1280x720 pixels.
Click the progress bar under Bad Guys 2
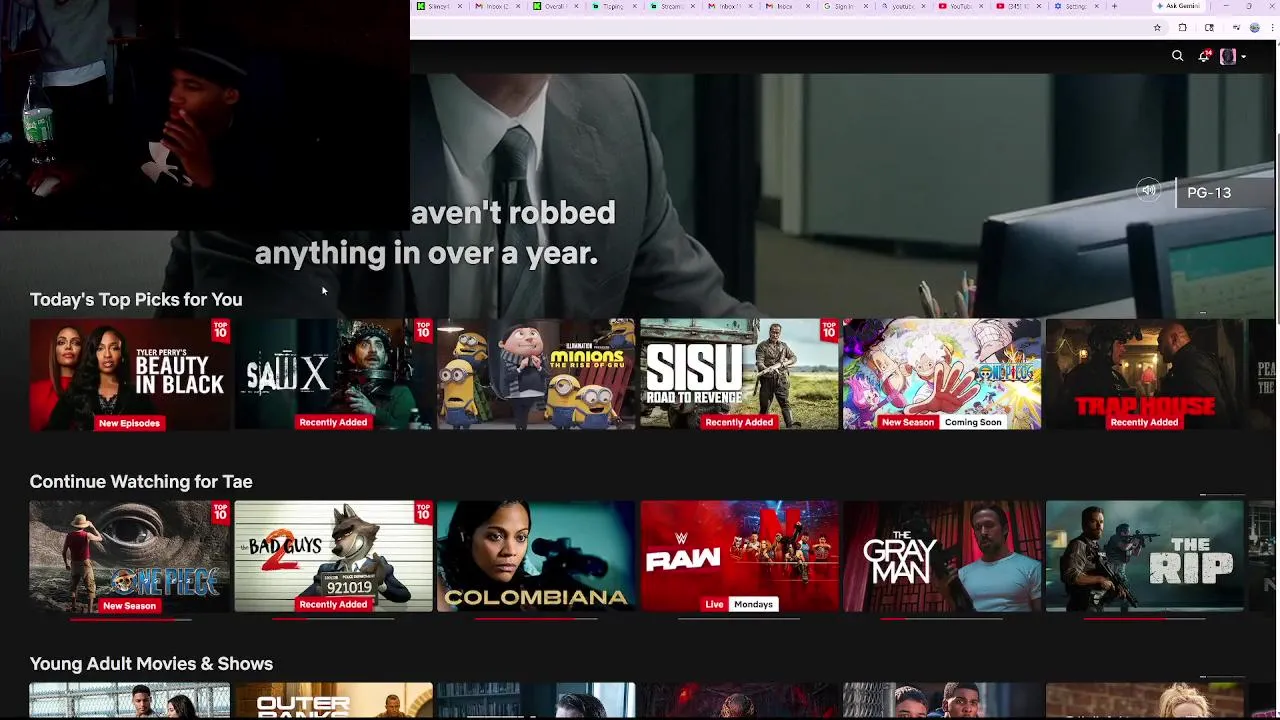333,619
